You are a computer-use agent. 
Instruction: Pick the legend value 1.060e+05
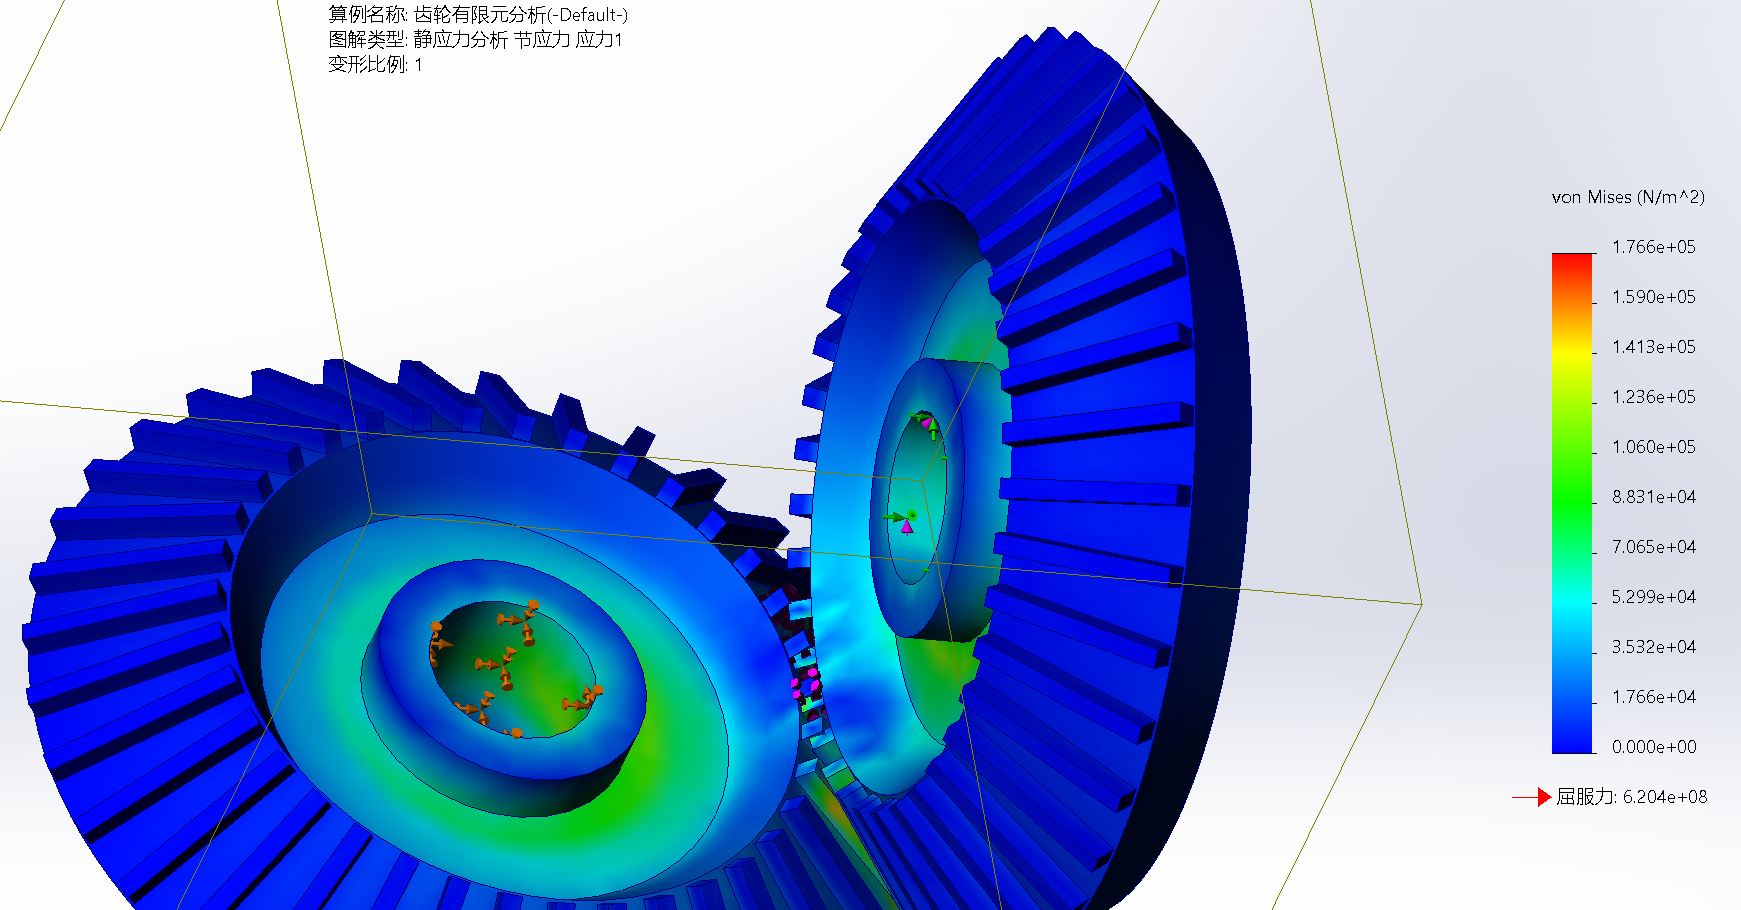click(x=1654, y=447)
